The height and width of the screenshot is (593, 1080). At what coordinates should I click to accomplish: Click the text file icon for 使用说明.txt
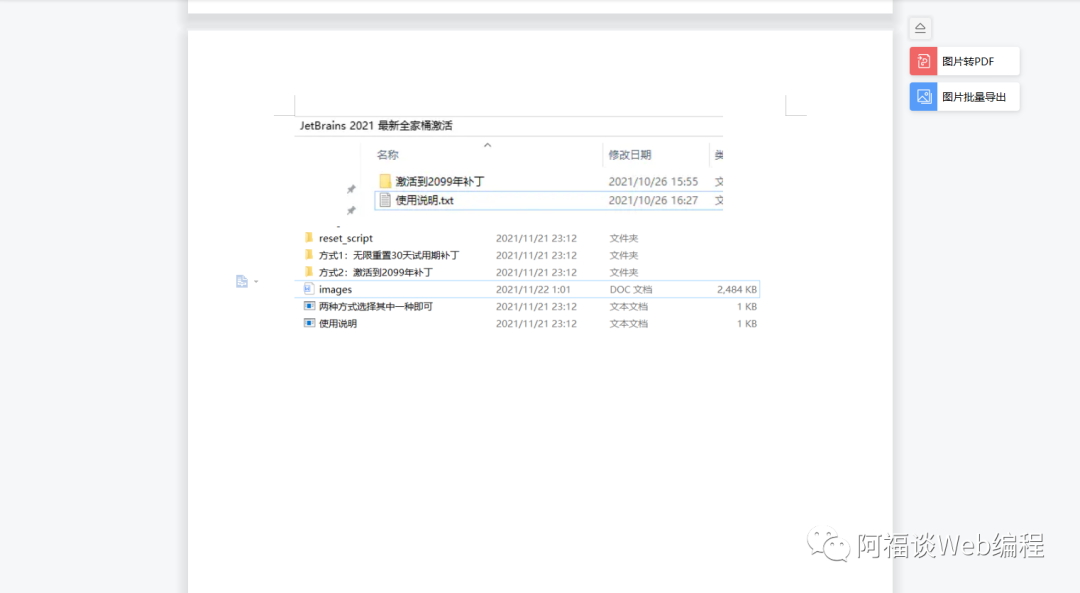click(x=385, y=200)
